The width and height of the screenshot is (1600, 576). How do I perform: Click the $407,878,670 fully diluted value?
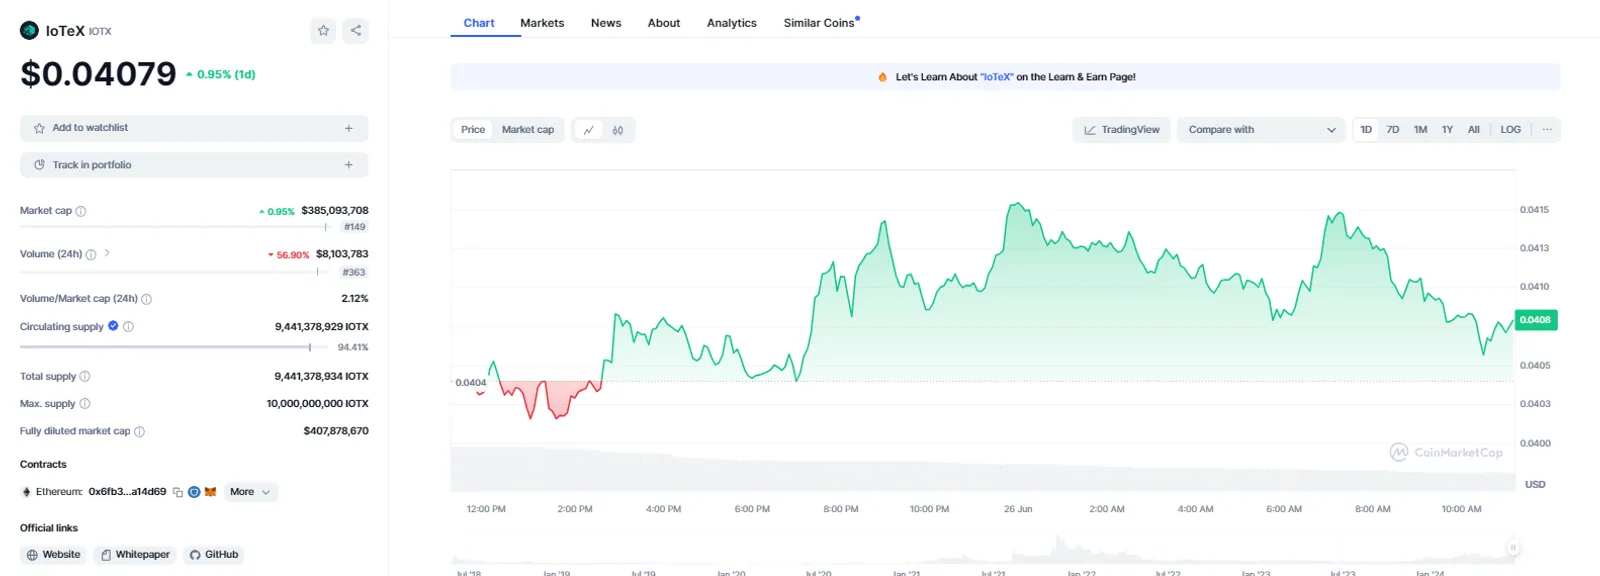336,431
